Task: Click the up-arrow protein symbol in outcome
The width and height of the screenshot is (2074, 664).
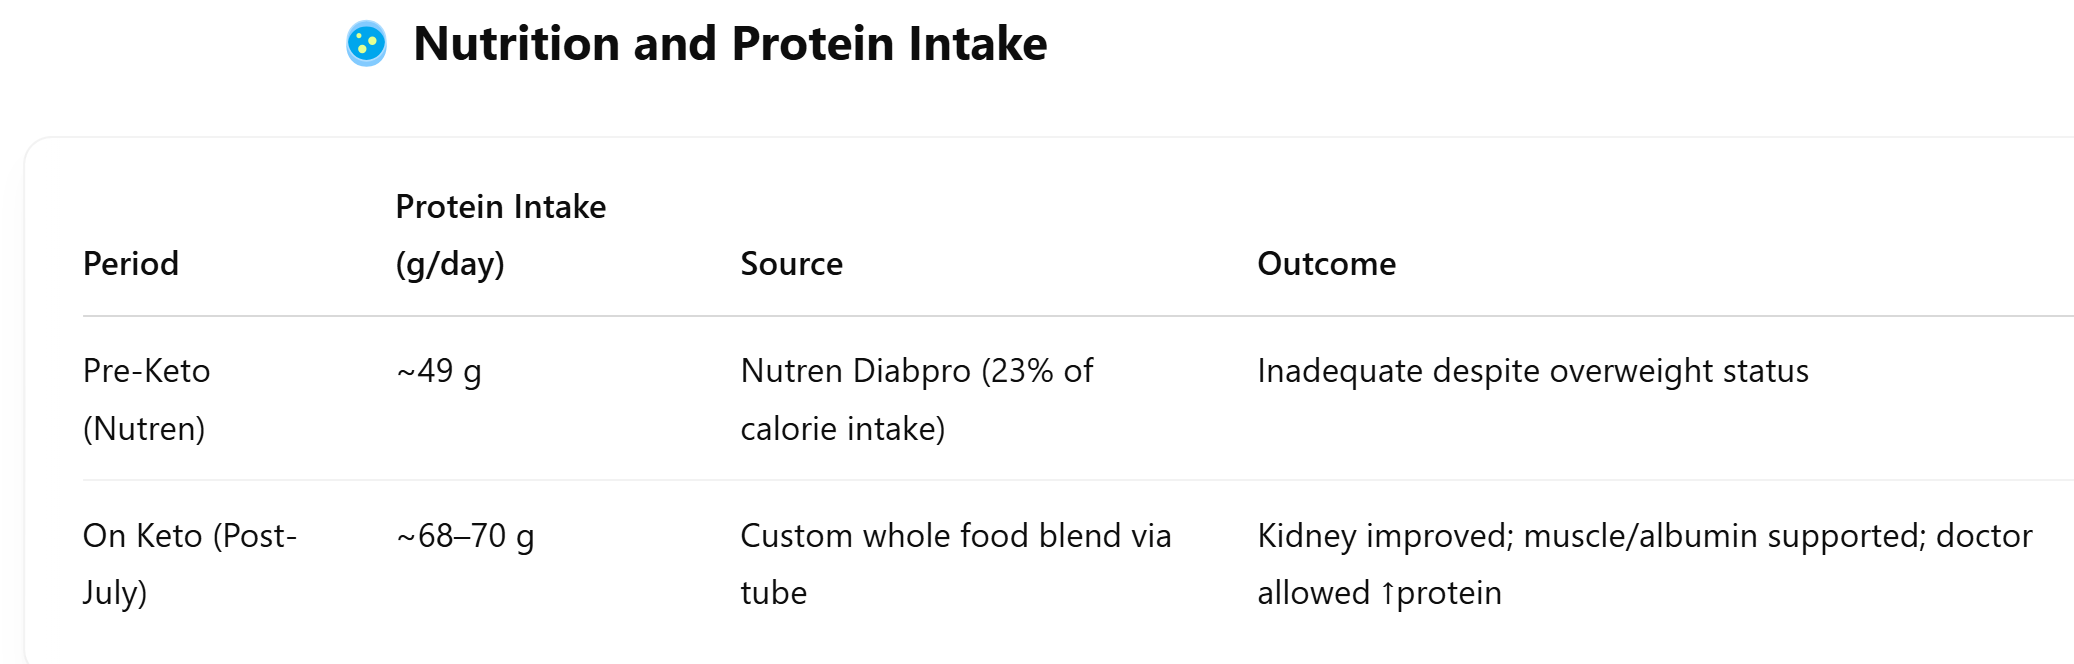Action: click(x=1387, y=594)
